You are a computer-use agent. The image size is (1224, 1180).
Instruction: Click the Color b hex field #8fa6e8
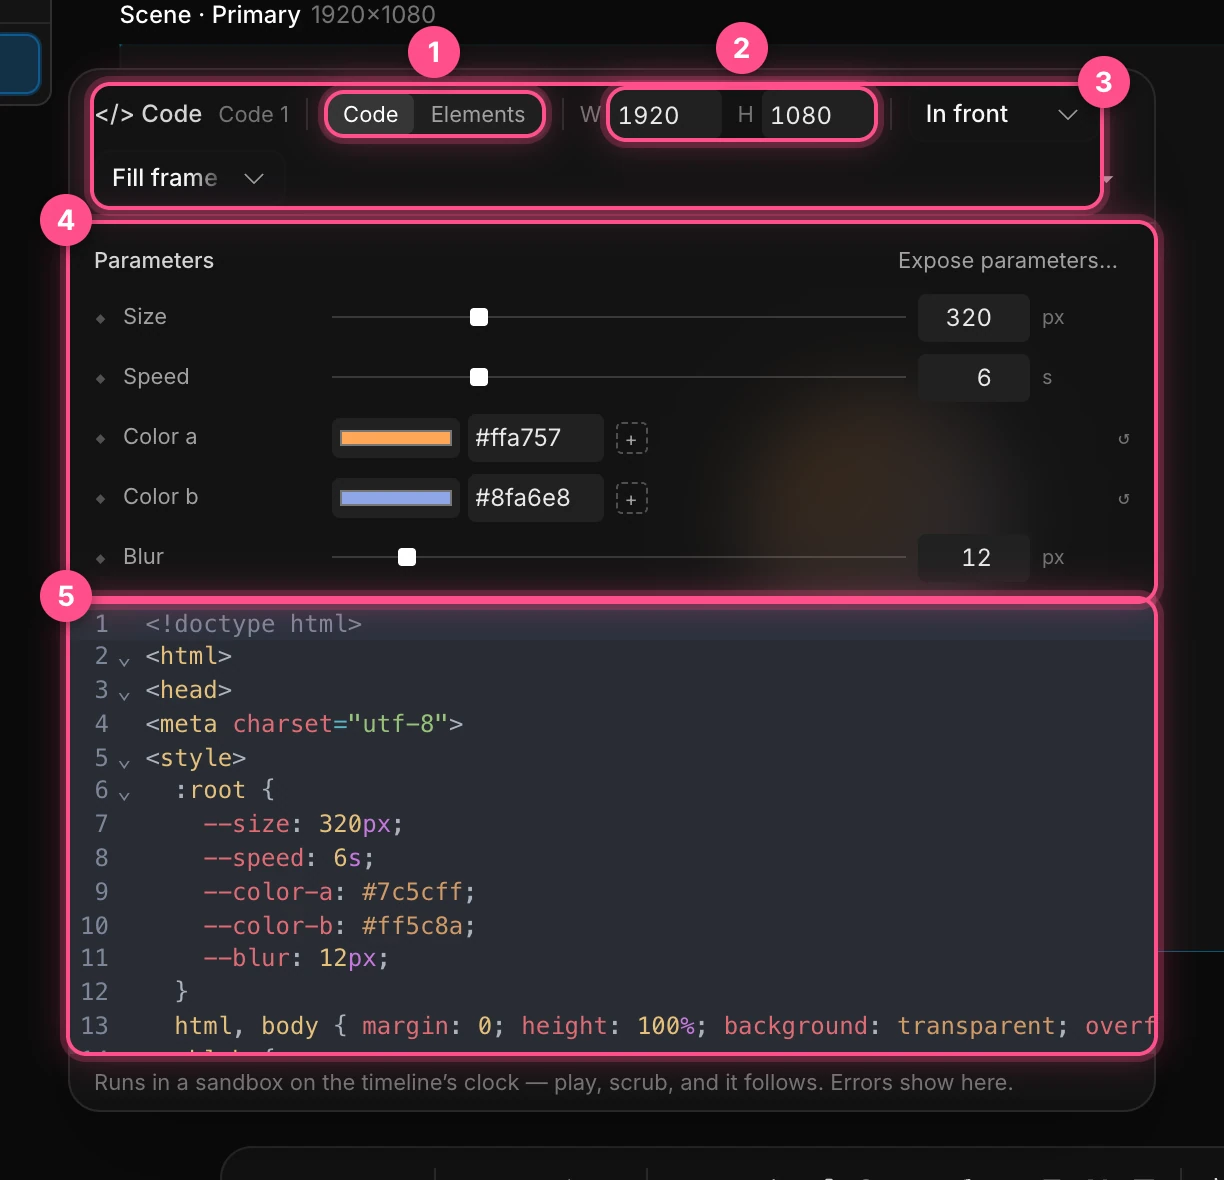tap(535, 498)
